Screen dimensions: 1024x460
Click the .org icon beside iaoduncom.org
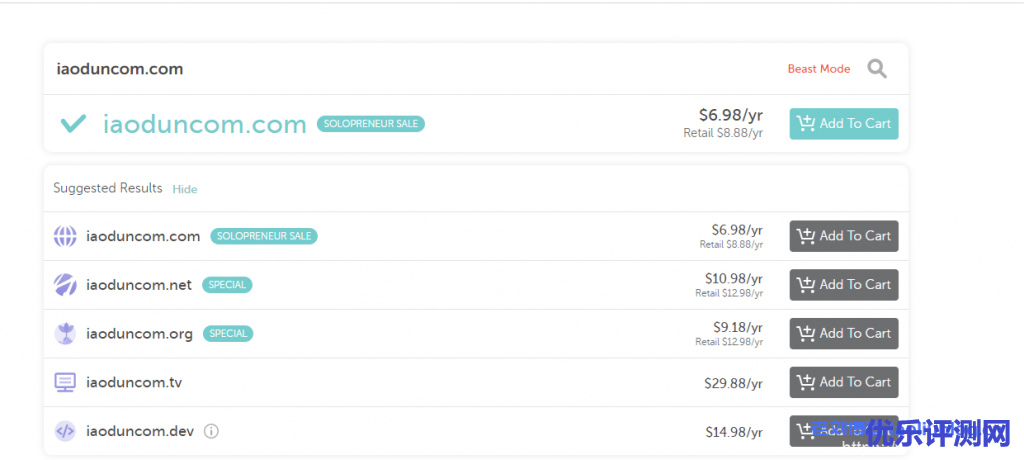(65, 334)
